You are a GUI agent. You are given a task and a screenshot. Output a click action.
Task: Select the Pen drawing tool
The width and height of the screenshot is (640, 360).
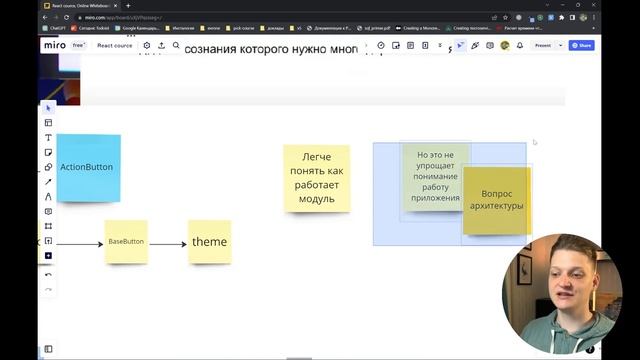tap(48, 197)
